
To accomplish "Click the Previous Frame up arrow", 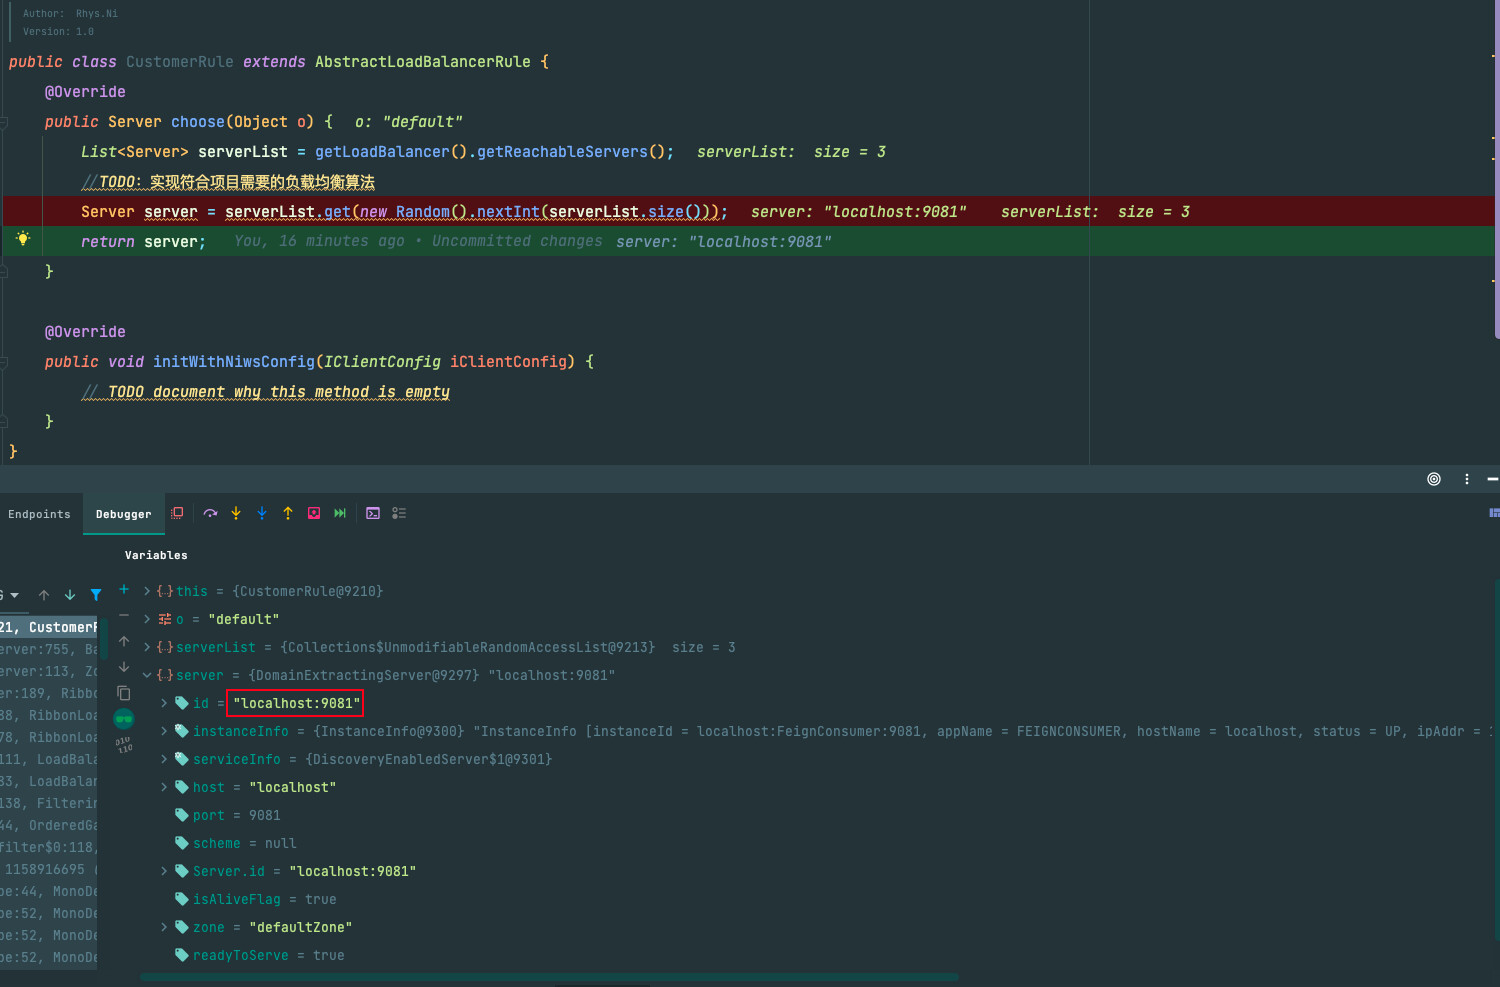I will click(44, 595).
